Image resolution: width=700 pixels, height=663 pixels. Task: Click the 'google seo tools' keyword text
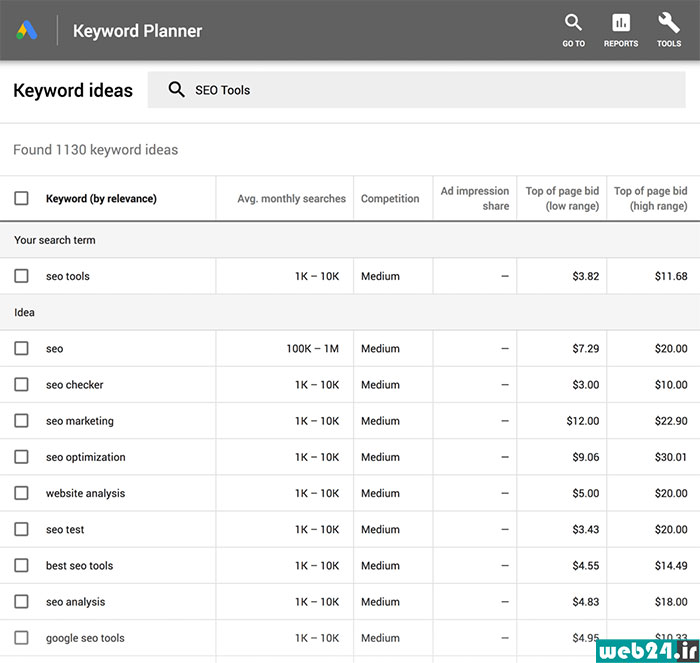[85, 638]
